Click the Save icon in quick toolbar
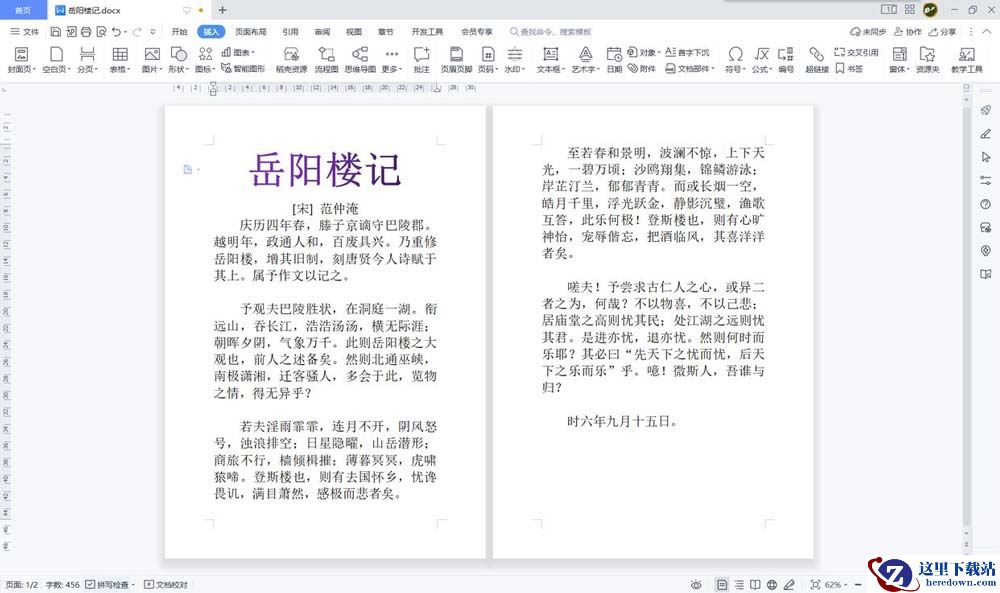The height and width of the screenshot is (593, 1000). point(55,31)
